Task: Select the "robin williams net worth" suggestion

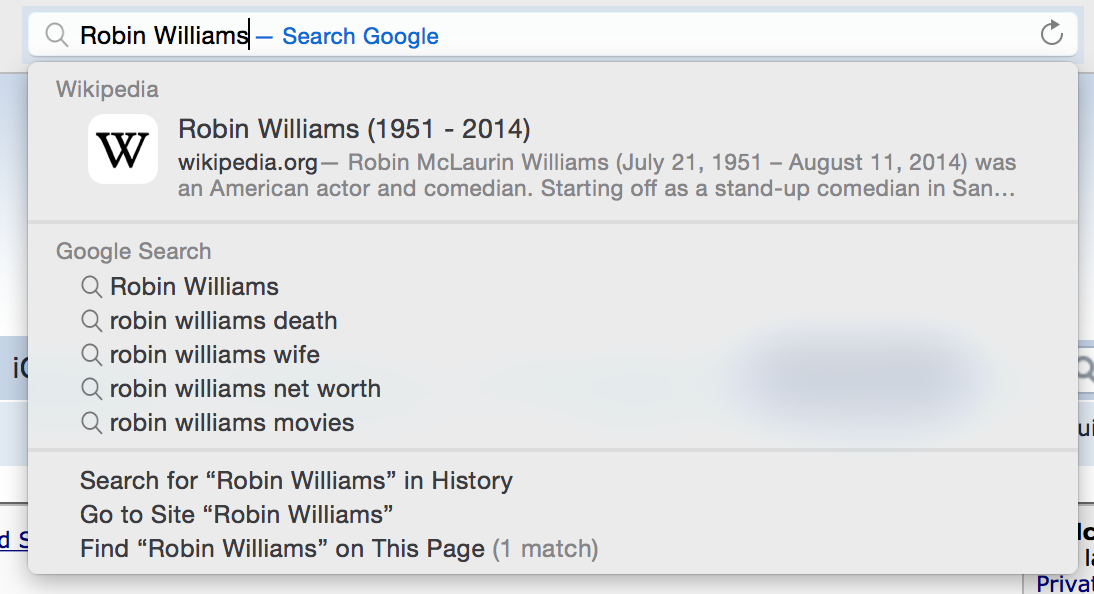Action: point(245,389)
